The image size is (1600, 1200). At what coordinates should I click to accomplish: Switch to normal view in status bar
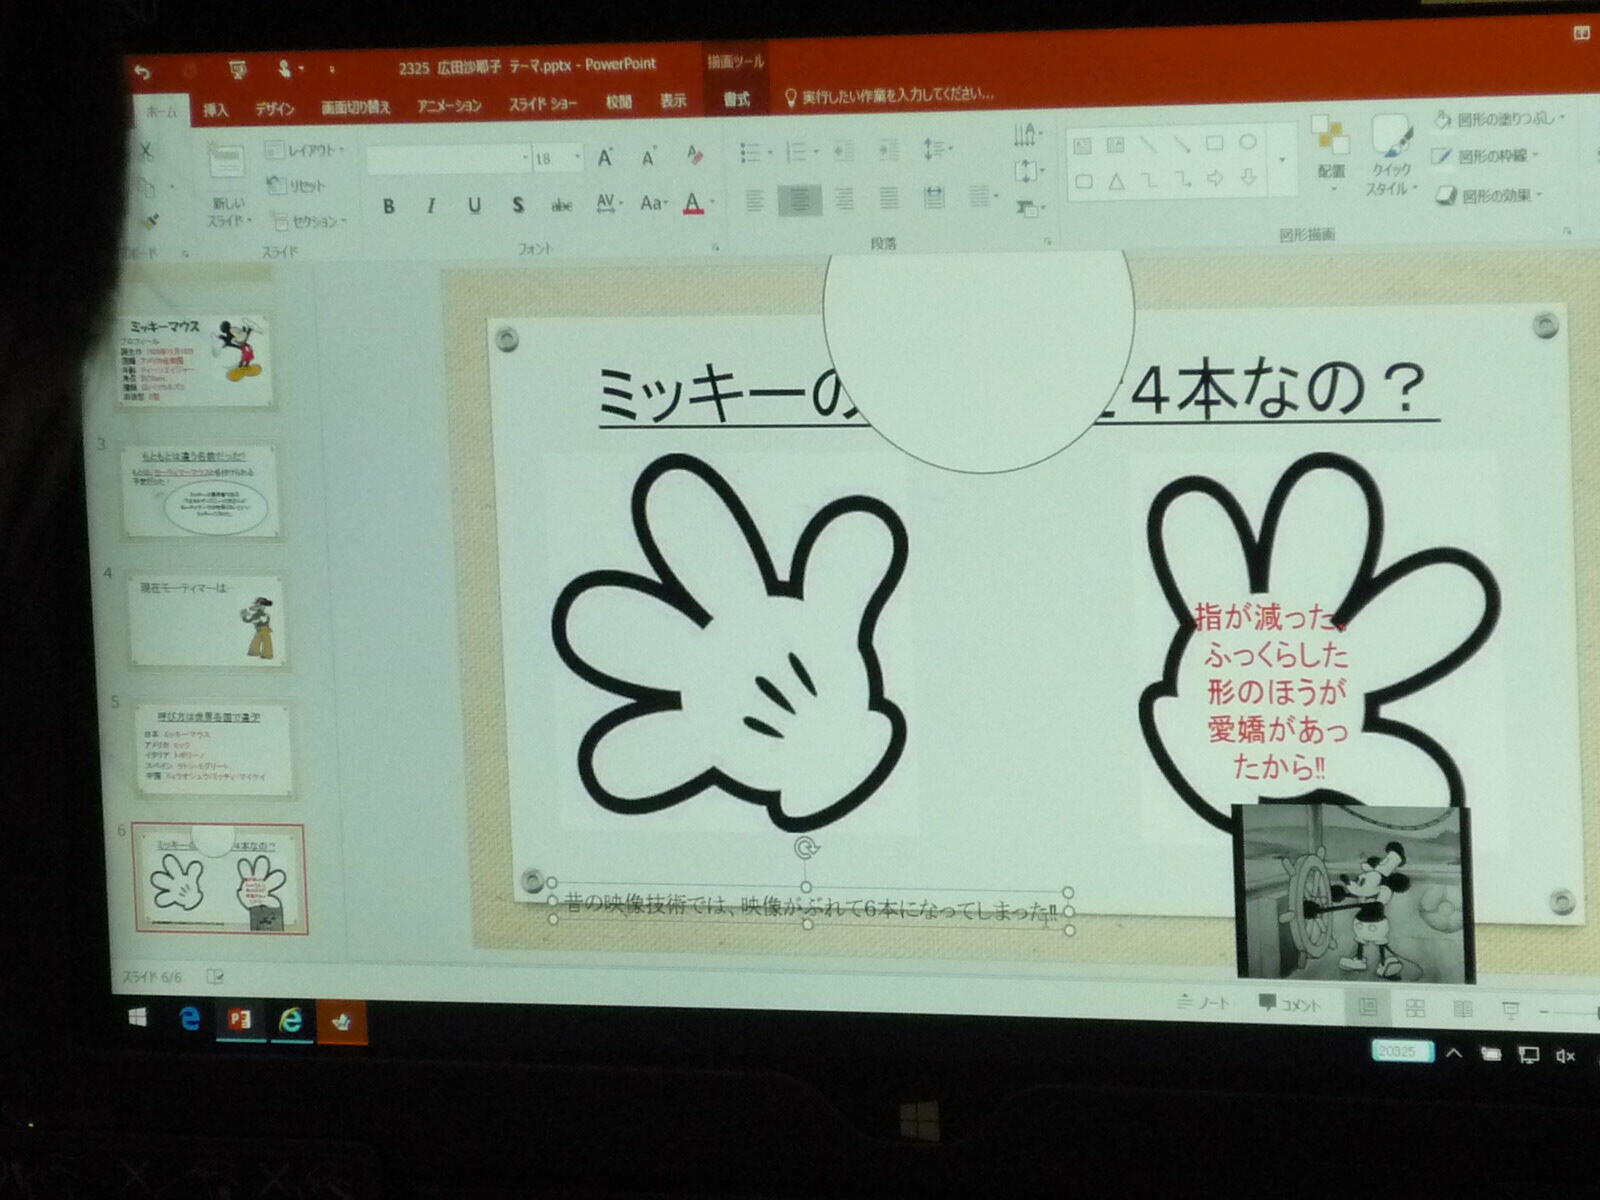coord(1367,1008)
